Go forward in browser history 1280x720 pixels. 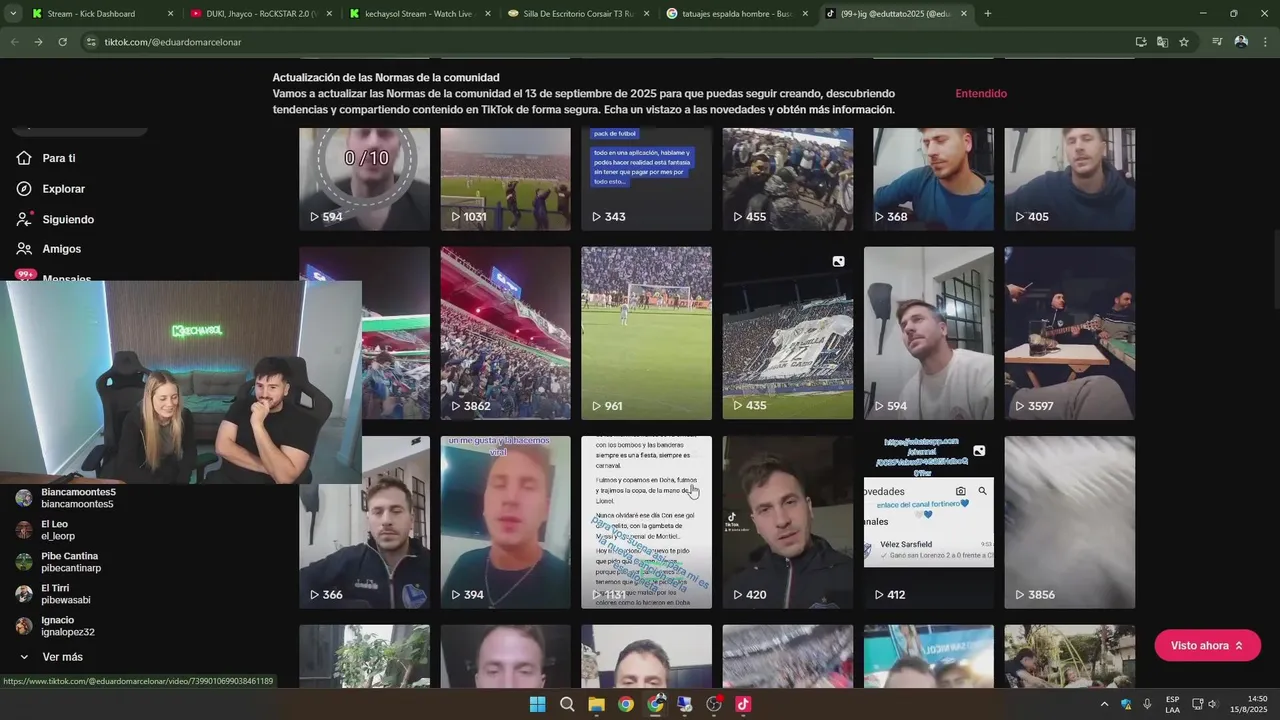pos(38,42)
